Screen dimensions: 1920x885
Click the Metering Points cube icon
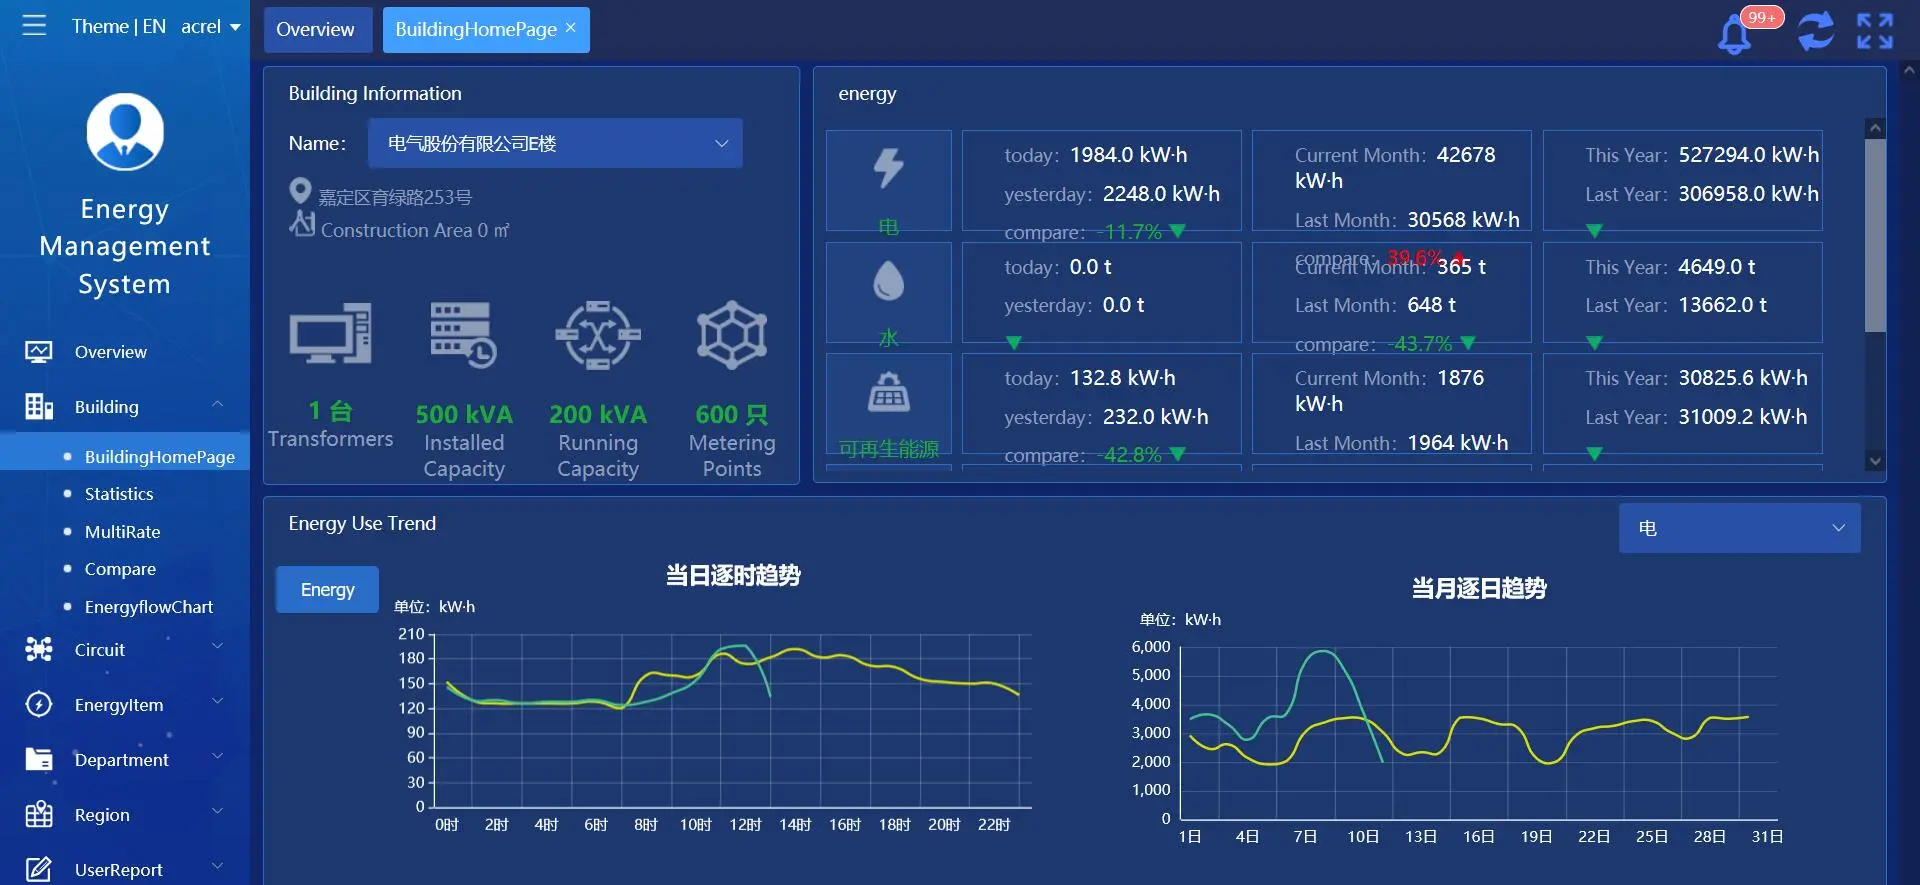[x=732, y=335]
